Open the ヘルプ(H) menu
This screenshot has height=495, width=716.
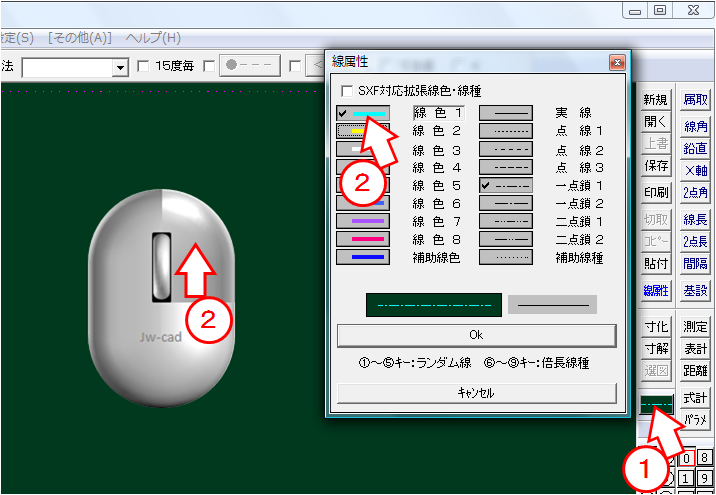coord(153,38)
